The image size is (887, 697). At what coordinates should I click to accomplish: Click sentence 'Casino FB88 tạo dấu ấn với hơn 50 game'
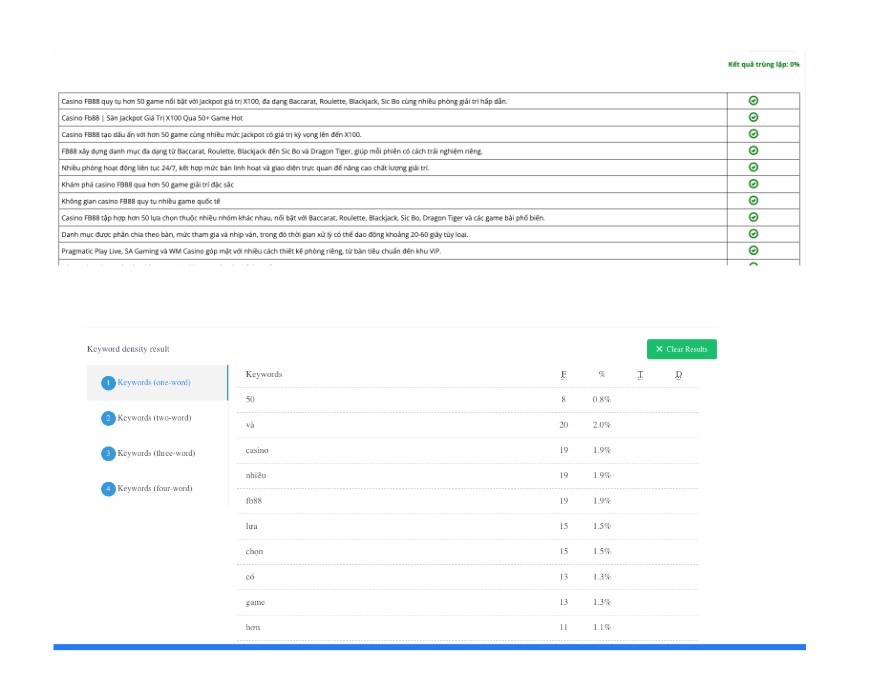click(211, 135)
